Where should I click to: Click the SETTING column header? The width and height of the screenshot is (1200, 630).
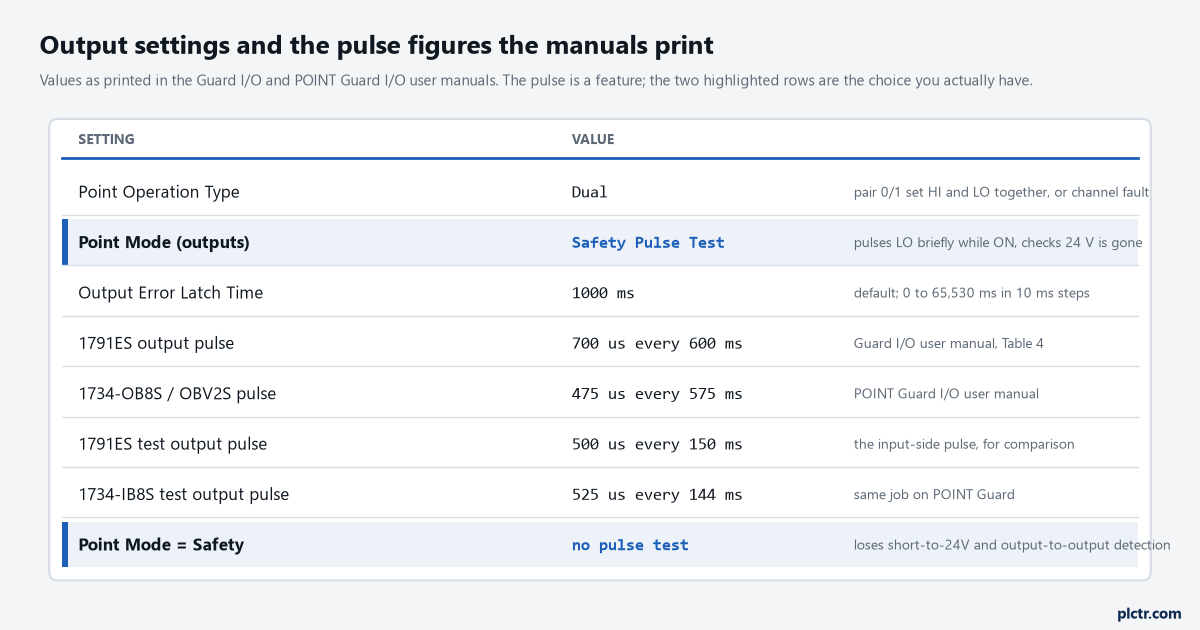coord(106,139)
